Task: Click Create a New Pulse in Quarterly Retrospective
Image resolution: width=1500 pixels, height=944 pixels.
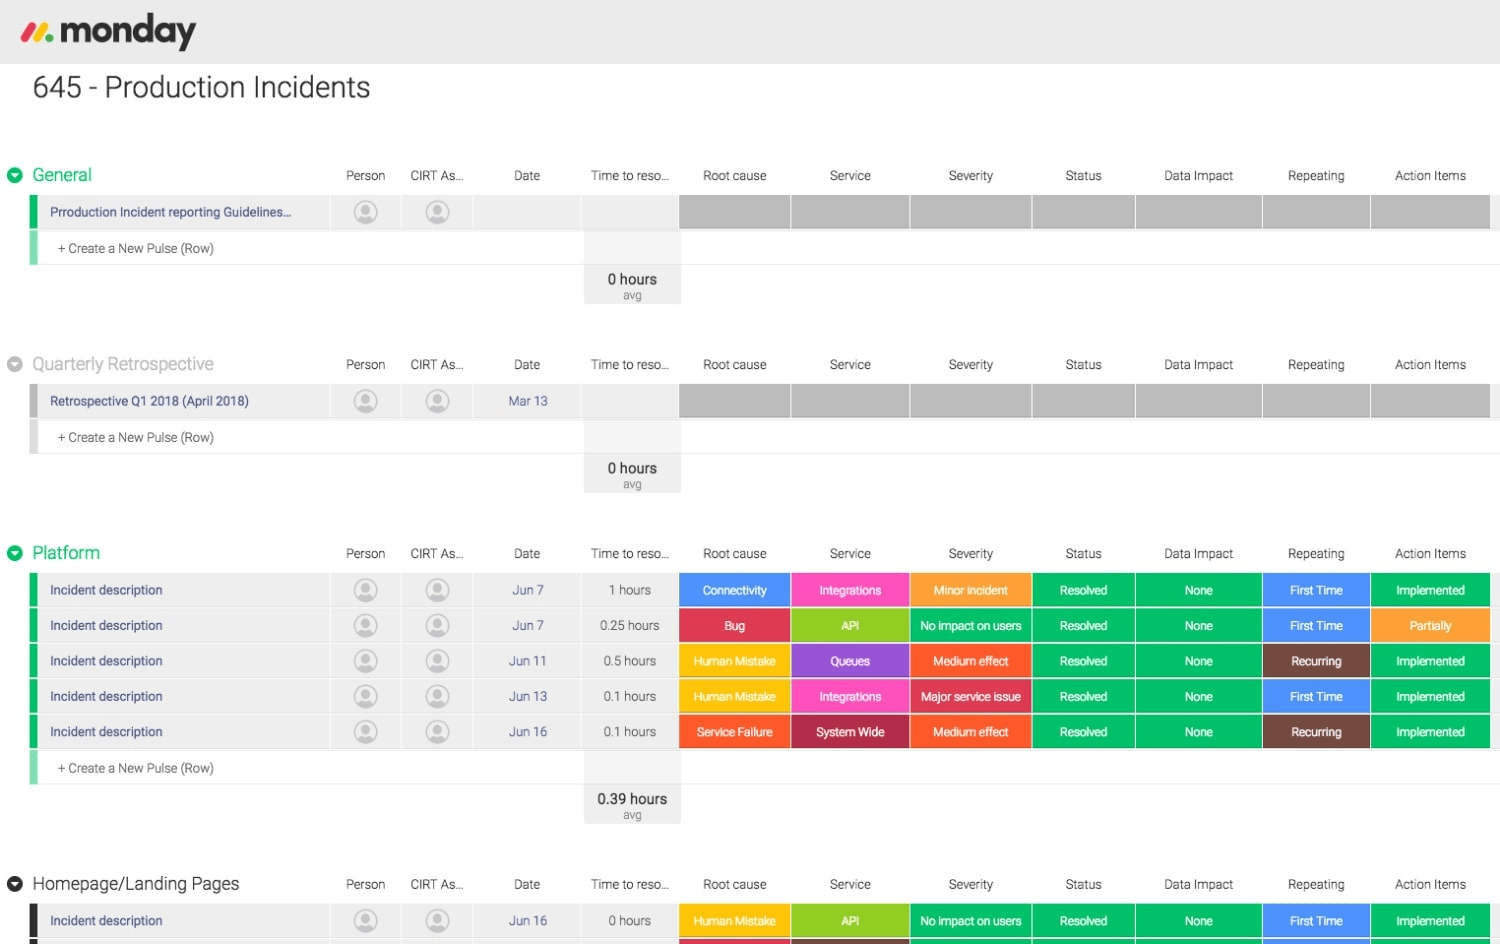Action: (136, 438)
